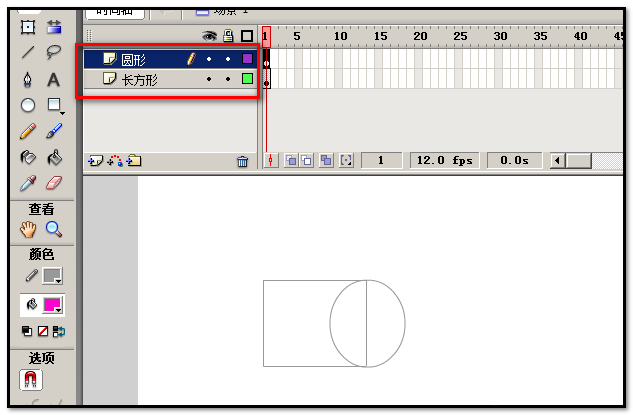Click the timeline horizontal scrollbar thumb

(x=579, y=161)
